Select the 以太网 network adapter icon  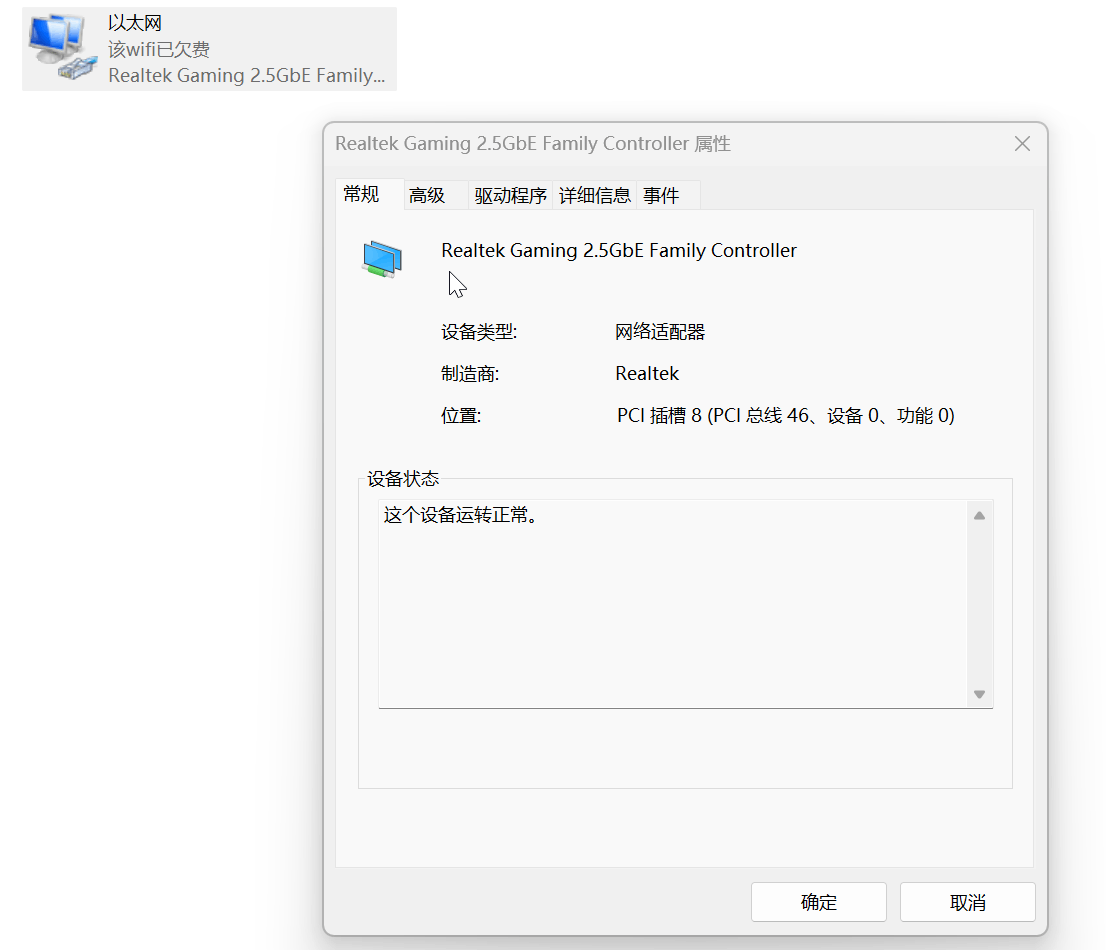62,48
